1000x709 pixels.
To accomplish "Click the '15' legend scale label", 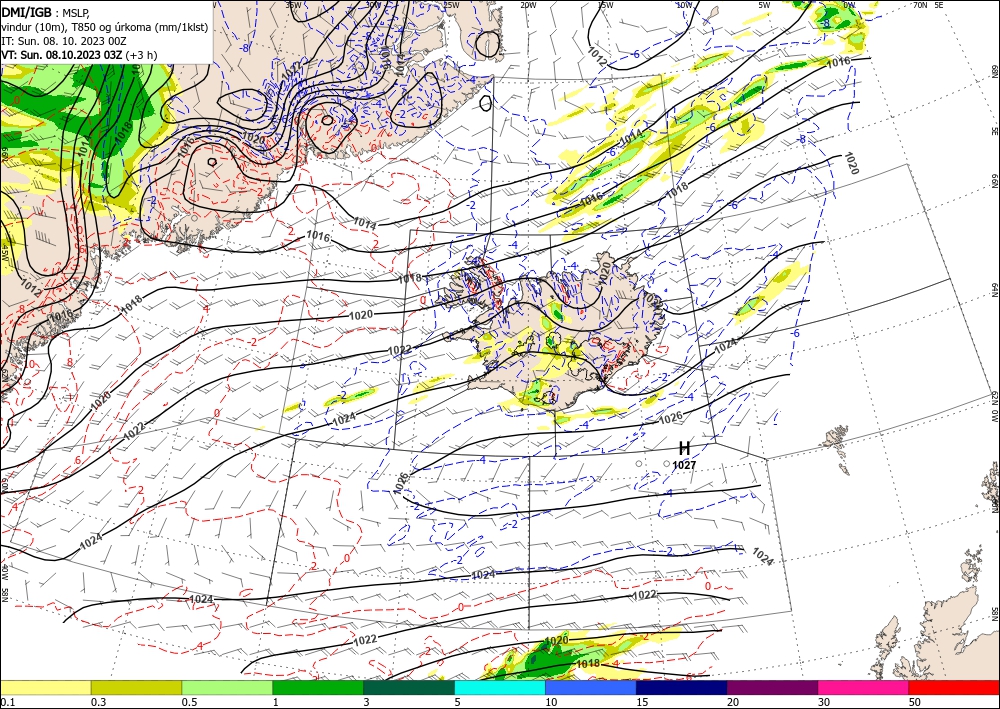I will pos(642,702).
